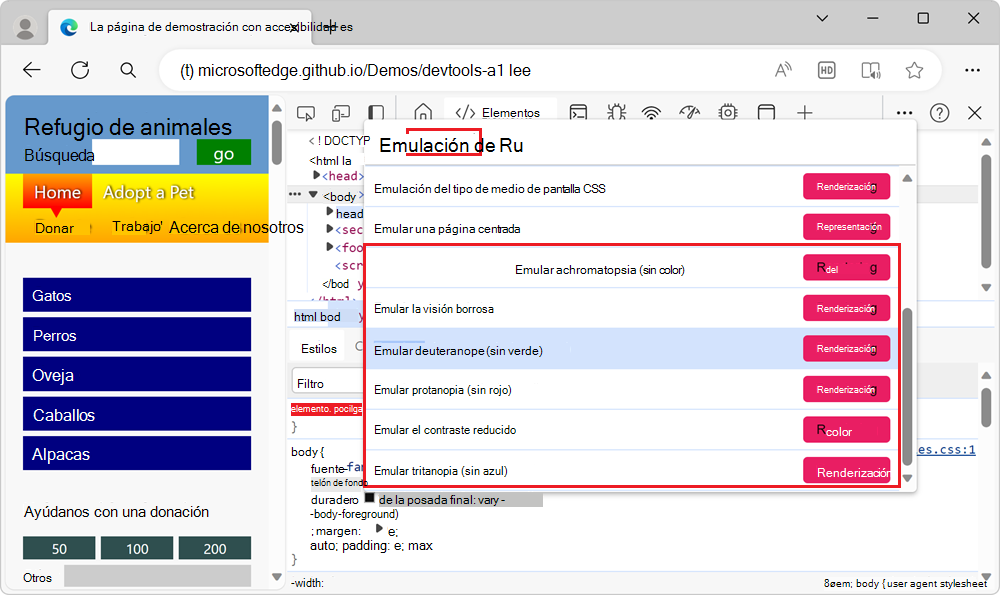Expand the sec node in the DOM tree
This screenshot has width=1000, height=595.
(330, 228)
